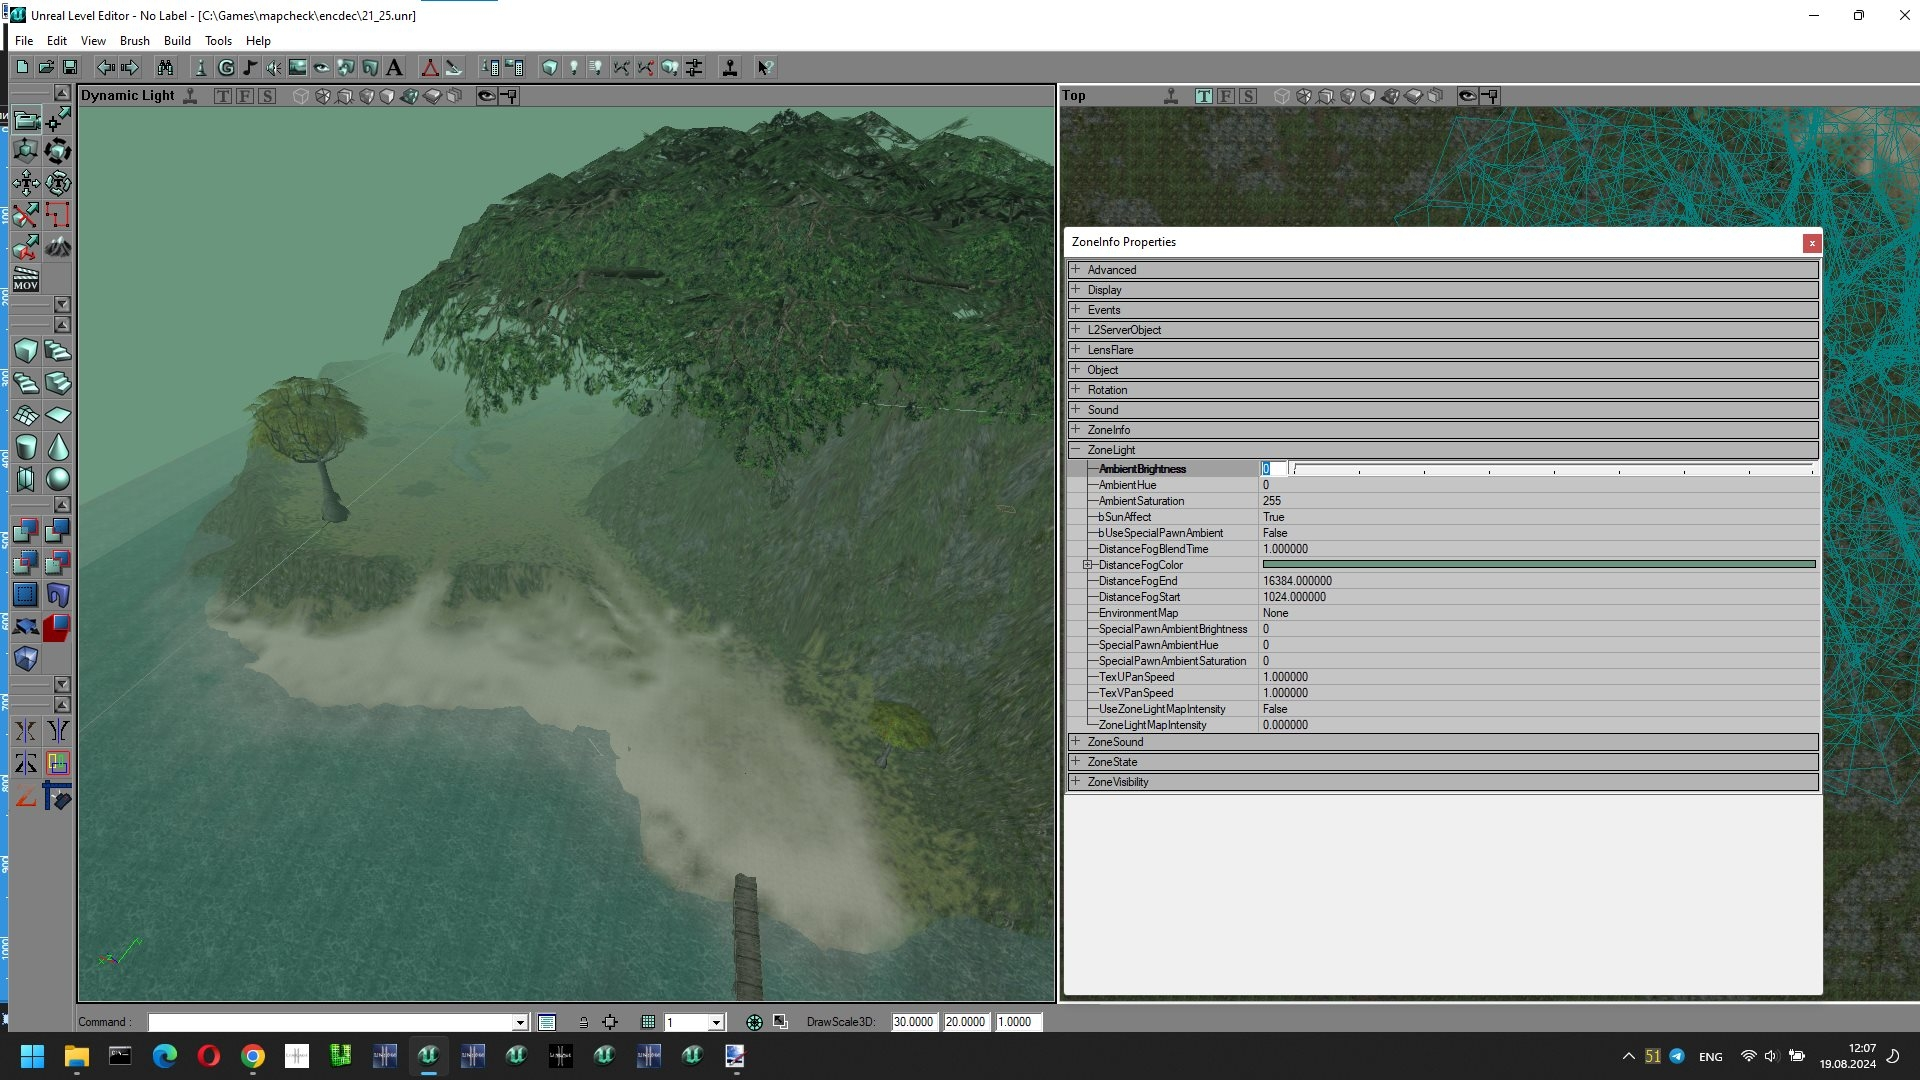Viewport: 1920px width, 1080px height.
Task: Open File Explorer from the taskbar
Action: [x=77, y=1056]
